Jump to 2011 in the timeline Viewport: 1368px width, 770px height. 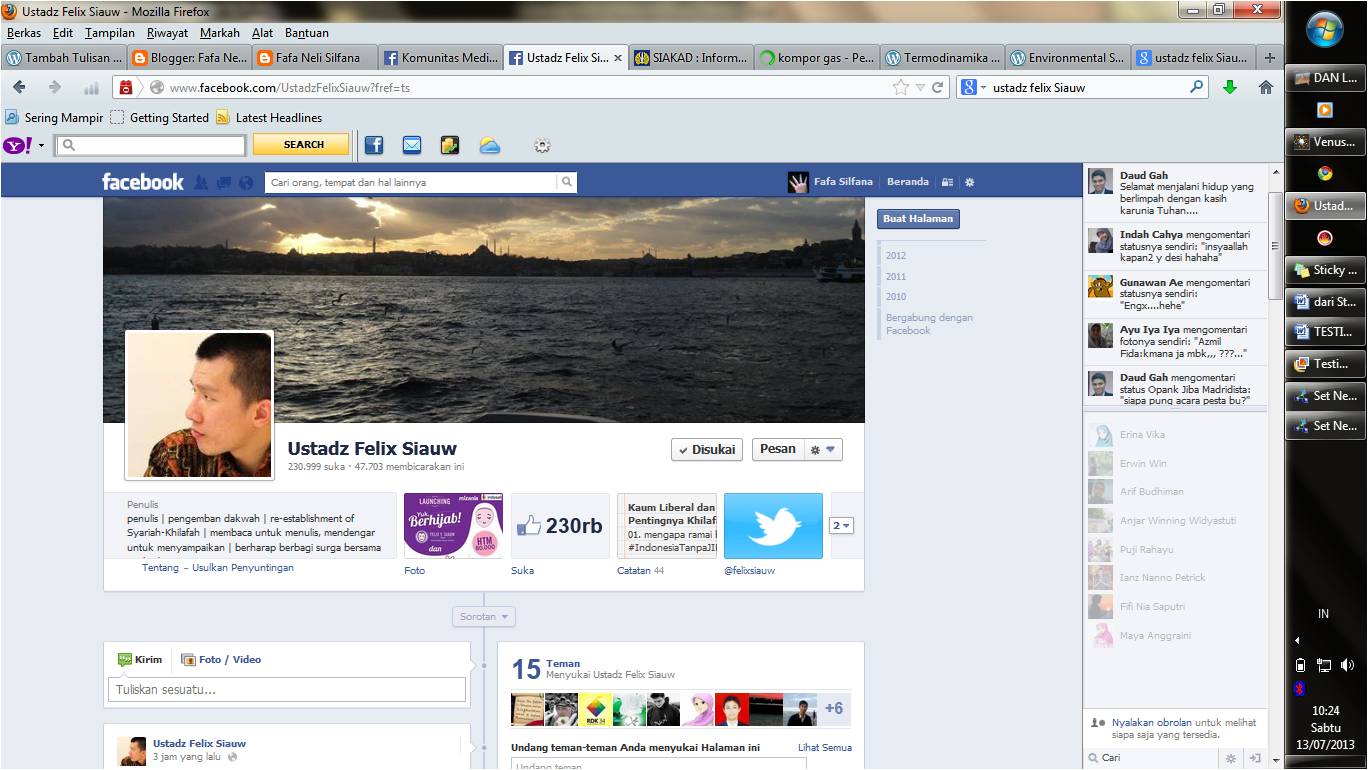896,277
